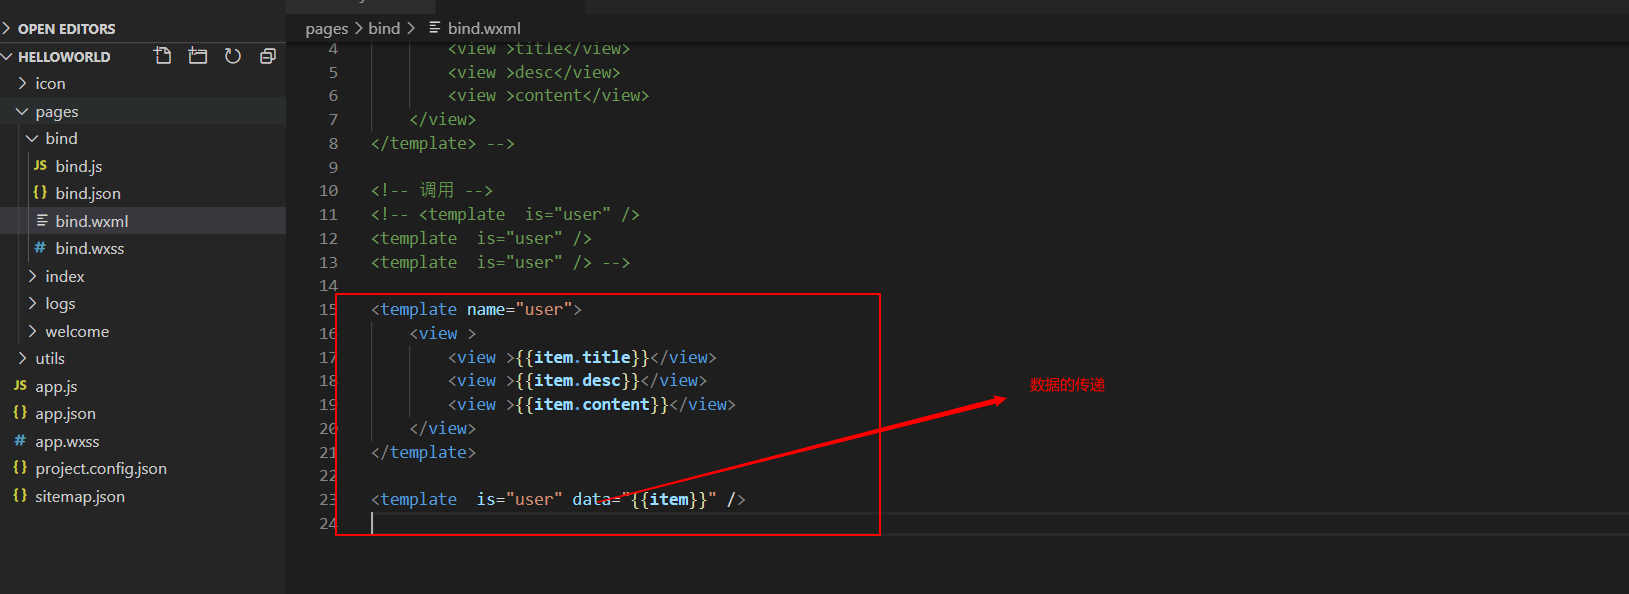Viewport: 1629px width, 594px height.
Task: Collapse all folders in explorer icon
Action: (268, 56)
